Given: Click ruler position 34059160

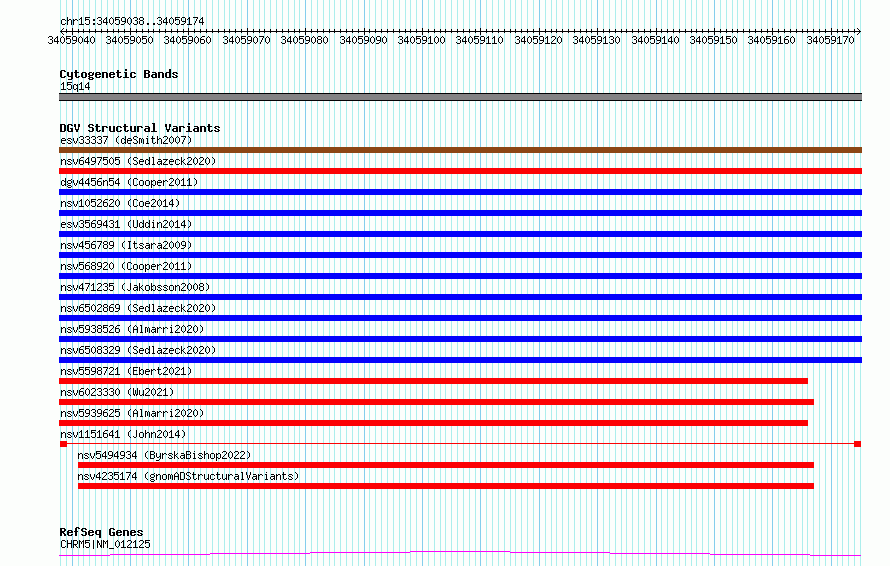Looking at the screenshot, I should [771, 40].
